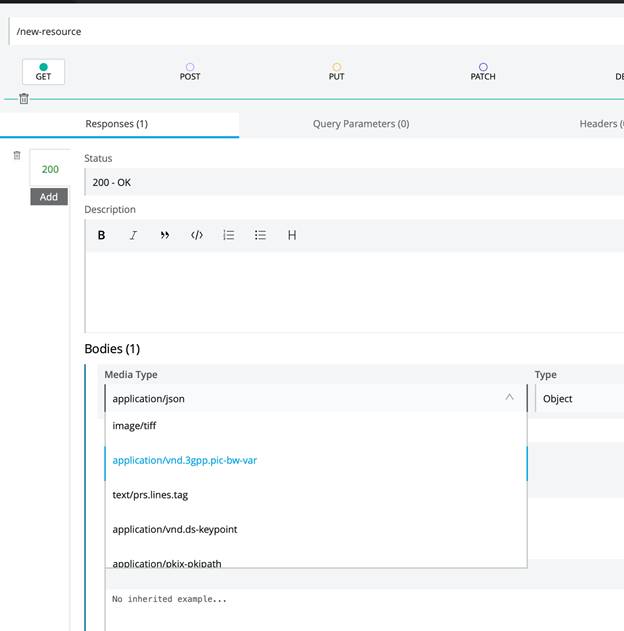Open the Type dropdown showing Object
Image resolution: width=624 pixels, height=631 pixels.
(x=580, y=398)
